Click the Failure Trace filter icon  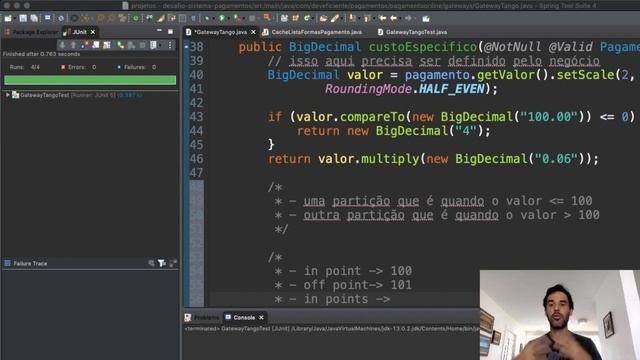tap(162, 263)
